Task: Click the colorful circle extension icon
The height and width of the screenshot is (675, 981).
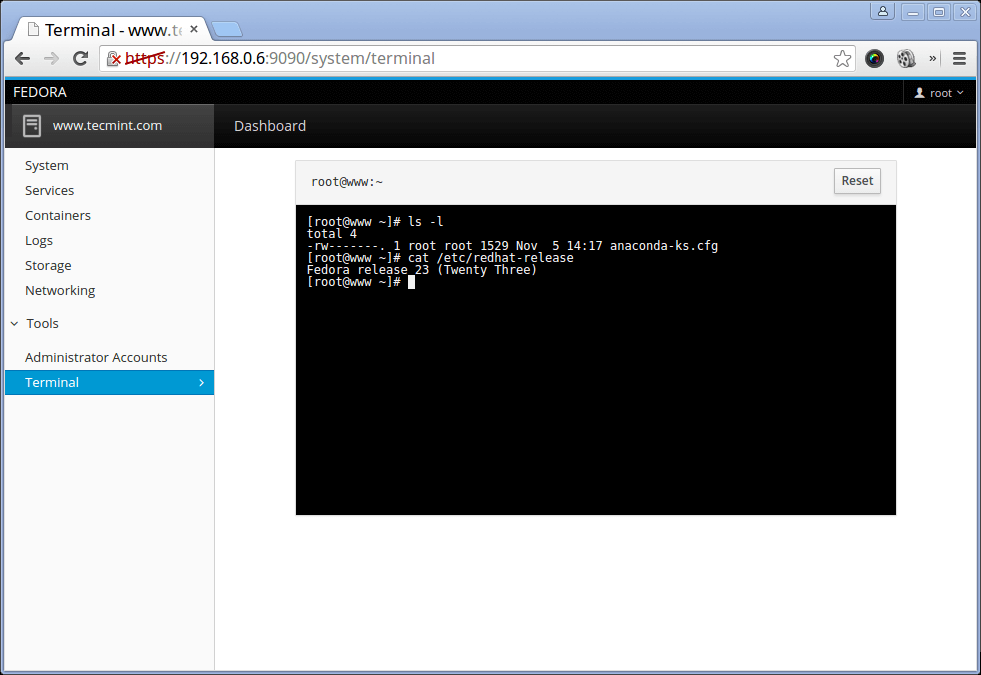Action: (874, 58)
